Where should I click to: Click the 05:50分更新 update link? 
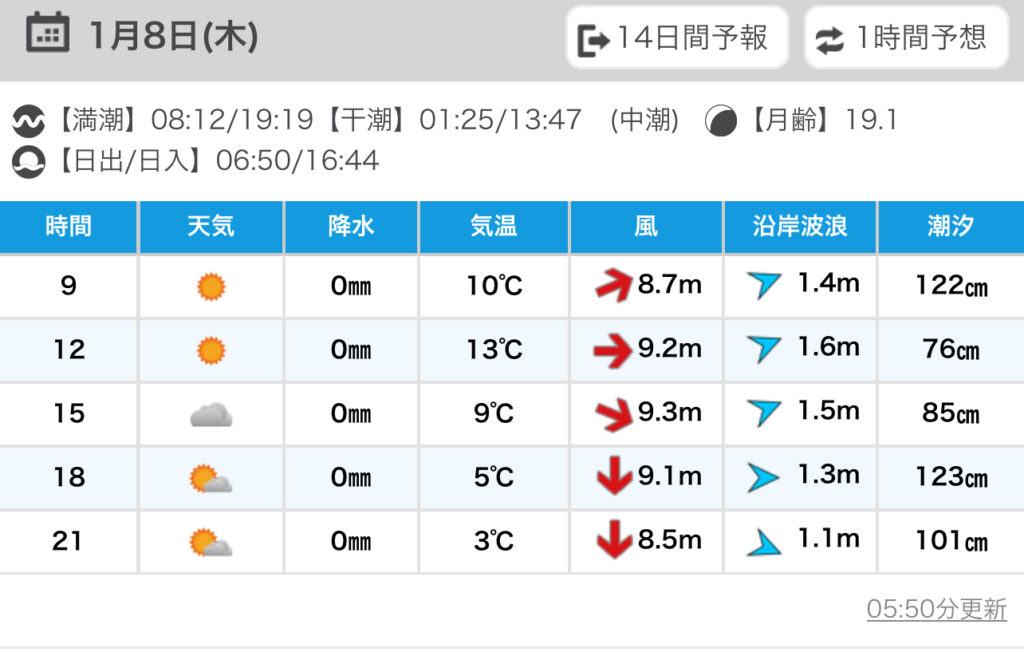(x=936, y=609)
